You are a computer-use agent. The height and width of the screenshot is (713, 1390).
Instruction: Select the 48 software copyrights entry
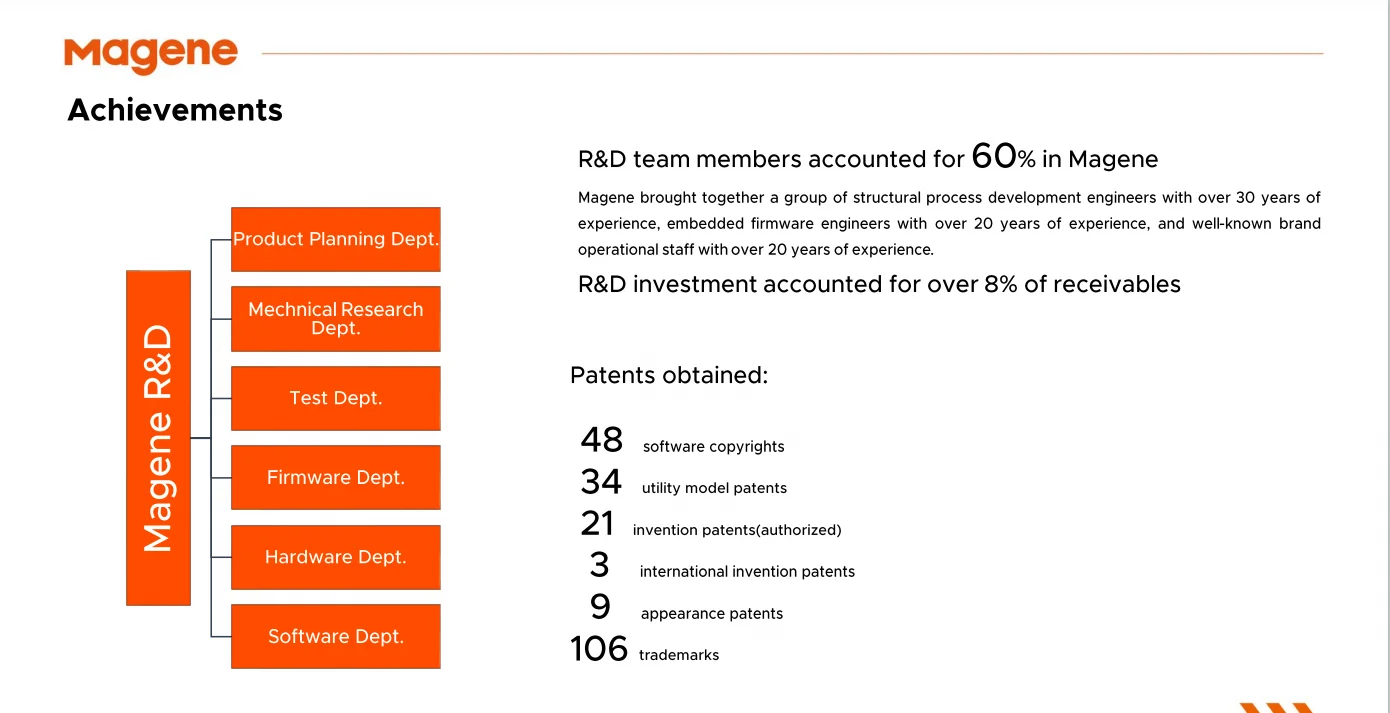coord(682,442)
